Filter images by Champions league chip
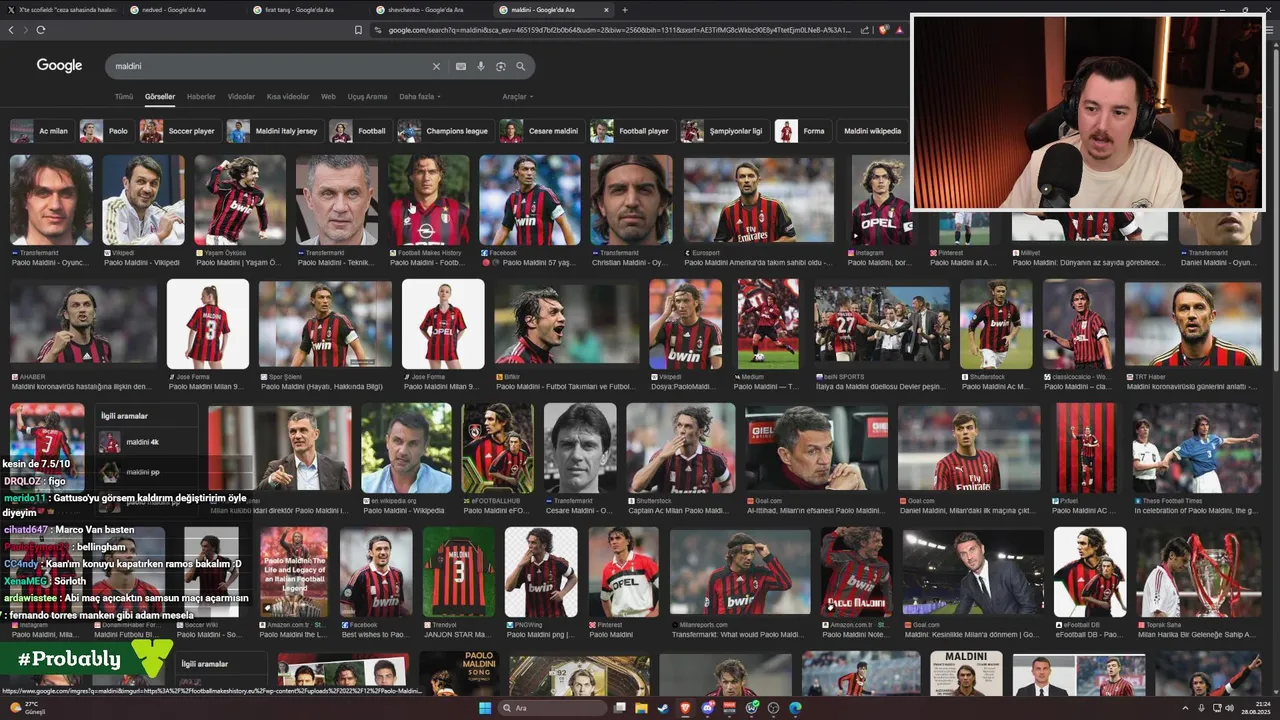Screen dimensions: 1280x720 [x=445, y=131]
